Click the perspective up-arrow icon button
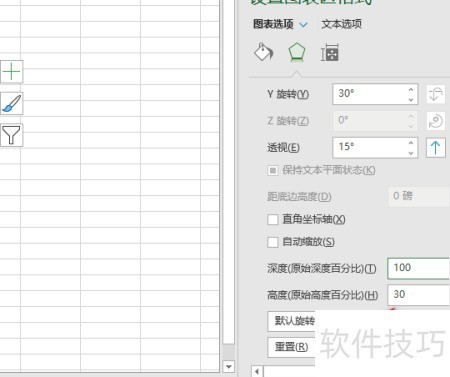 (x=436, y=147)
